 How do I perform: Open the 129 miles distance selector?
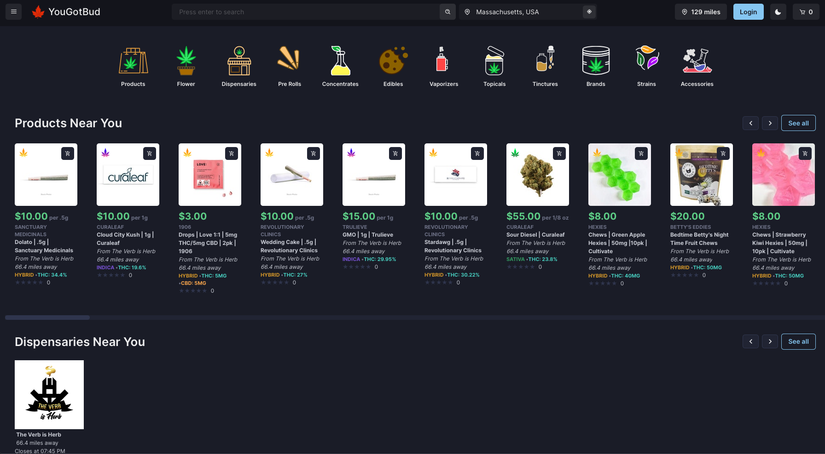[x=701, y=12]
